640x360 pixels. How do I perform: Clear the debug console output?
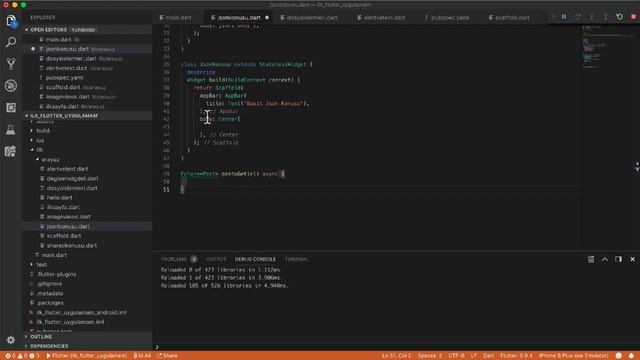pos(591,259)
